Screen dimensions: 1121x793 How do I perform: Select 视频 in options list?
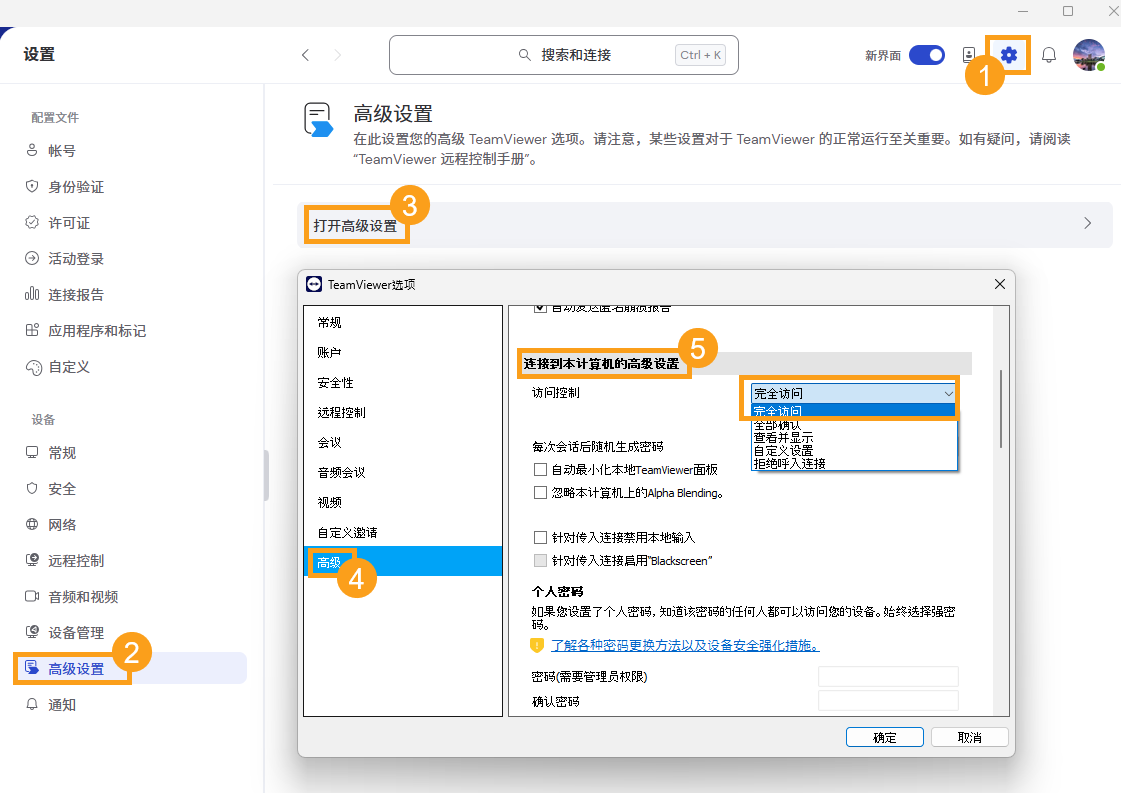[x=403, y=503]
